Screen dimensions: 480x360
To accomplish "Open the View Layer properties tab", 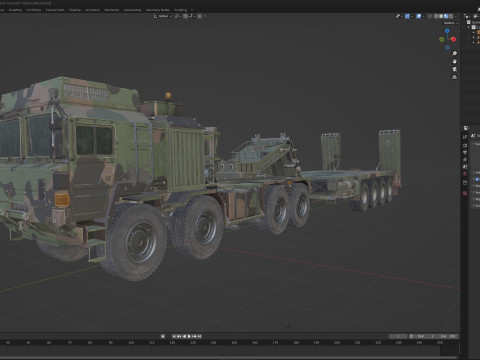I will (465, 159).
